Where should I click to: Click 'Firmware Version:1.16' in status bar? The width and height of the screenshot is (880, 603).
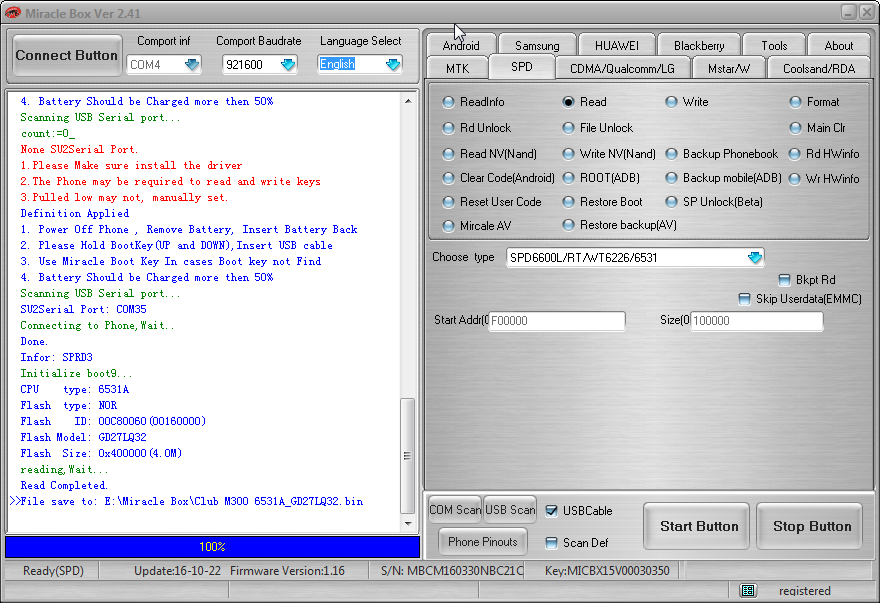point(287,571)
